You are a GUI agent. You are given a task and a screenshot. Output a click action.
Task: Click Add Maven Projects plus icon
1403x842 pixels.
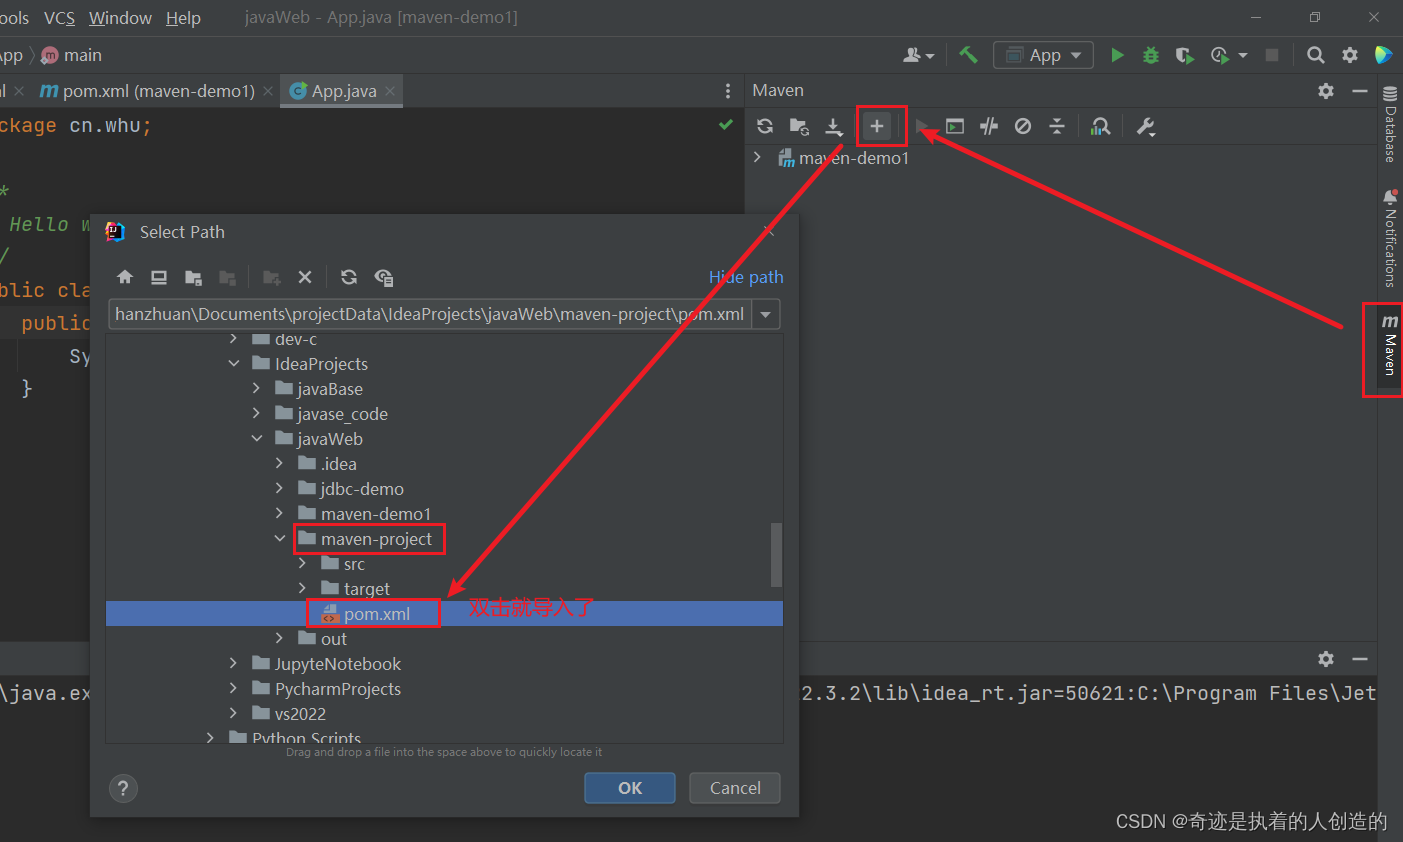point(877,126)
